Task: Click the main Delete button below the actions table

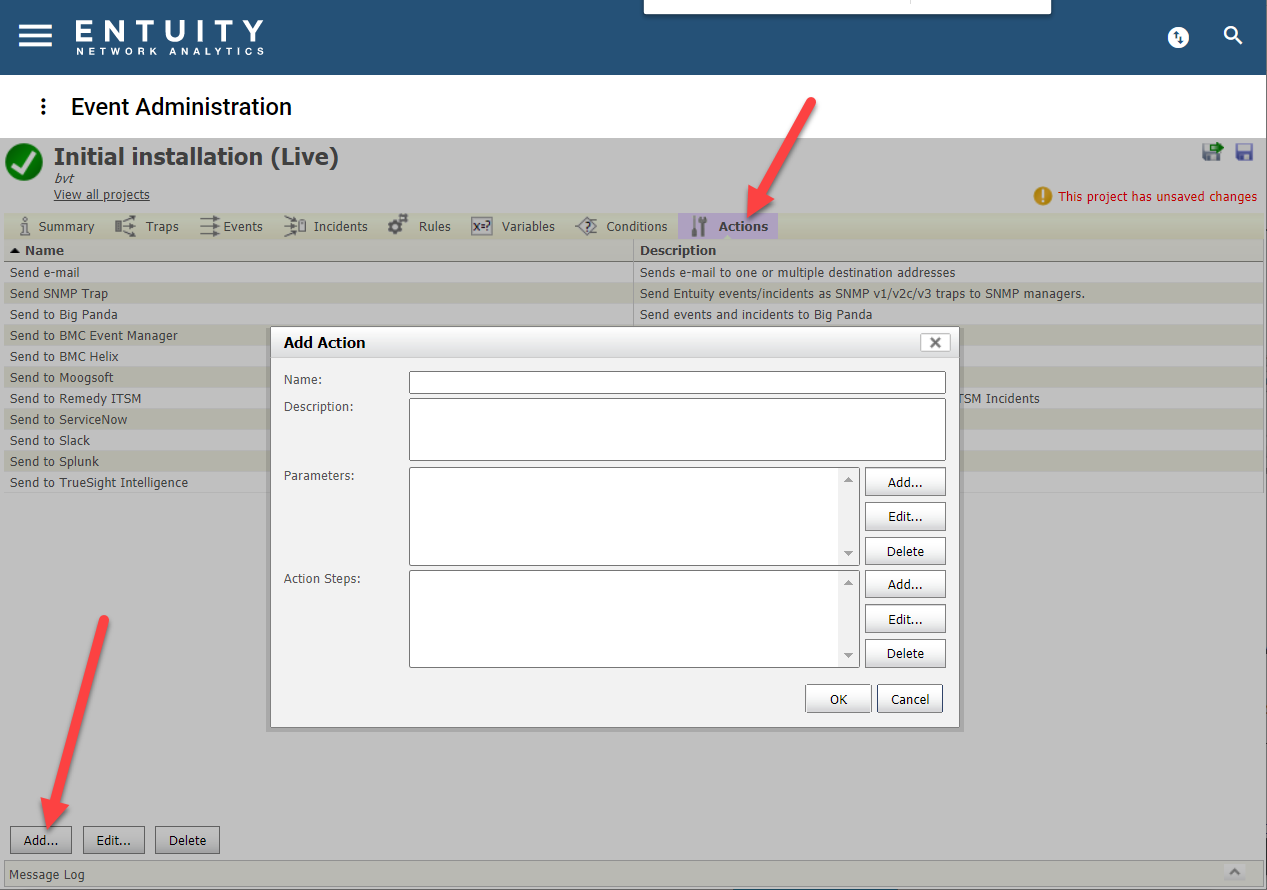Action: coord(187,840)
